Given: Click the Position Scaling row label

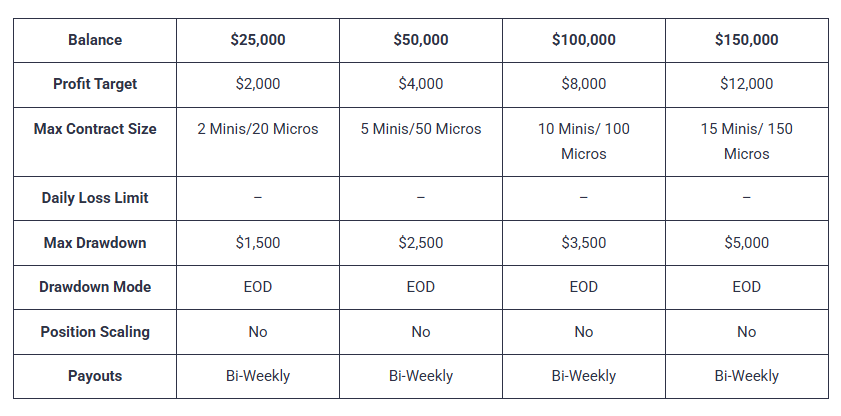Looking at the screenshot, I should point(95,332).
